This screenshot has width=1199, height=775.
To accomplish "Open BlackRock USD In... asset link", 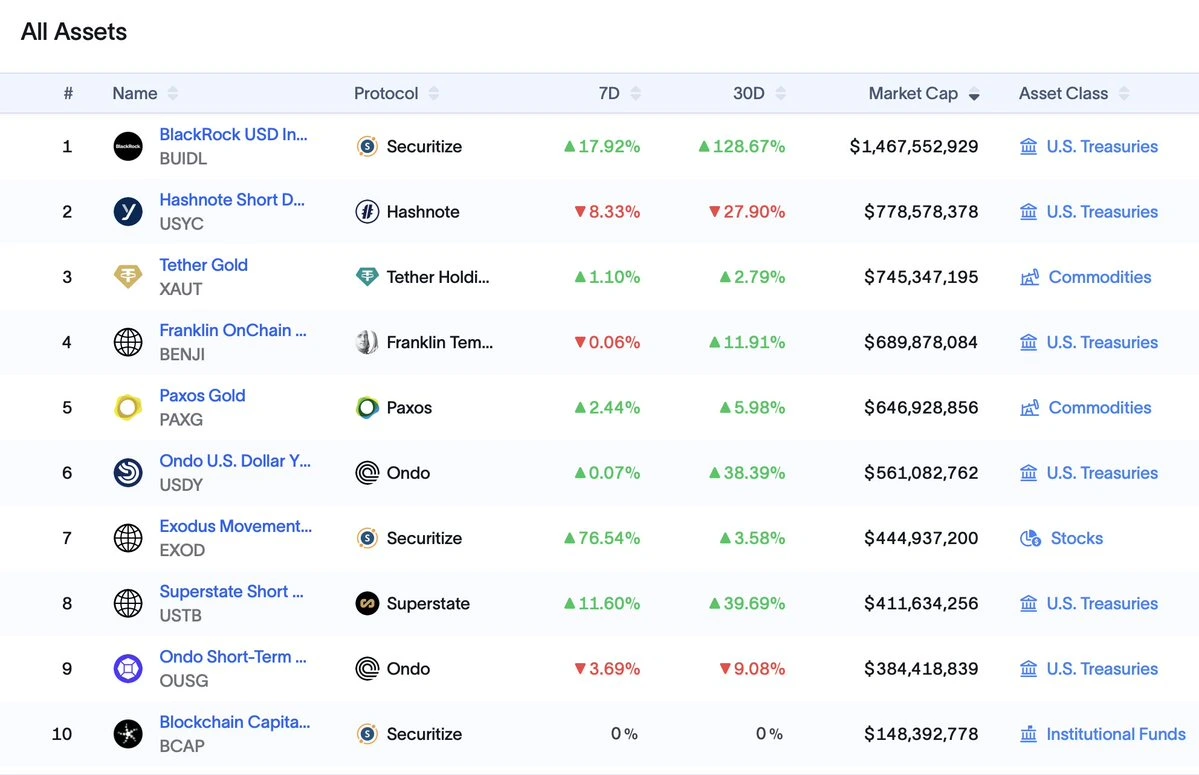I will tap(233, 134).
